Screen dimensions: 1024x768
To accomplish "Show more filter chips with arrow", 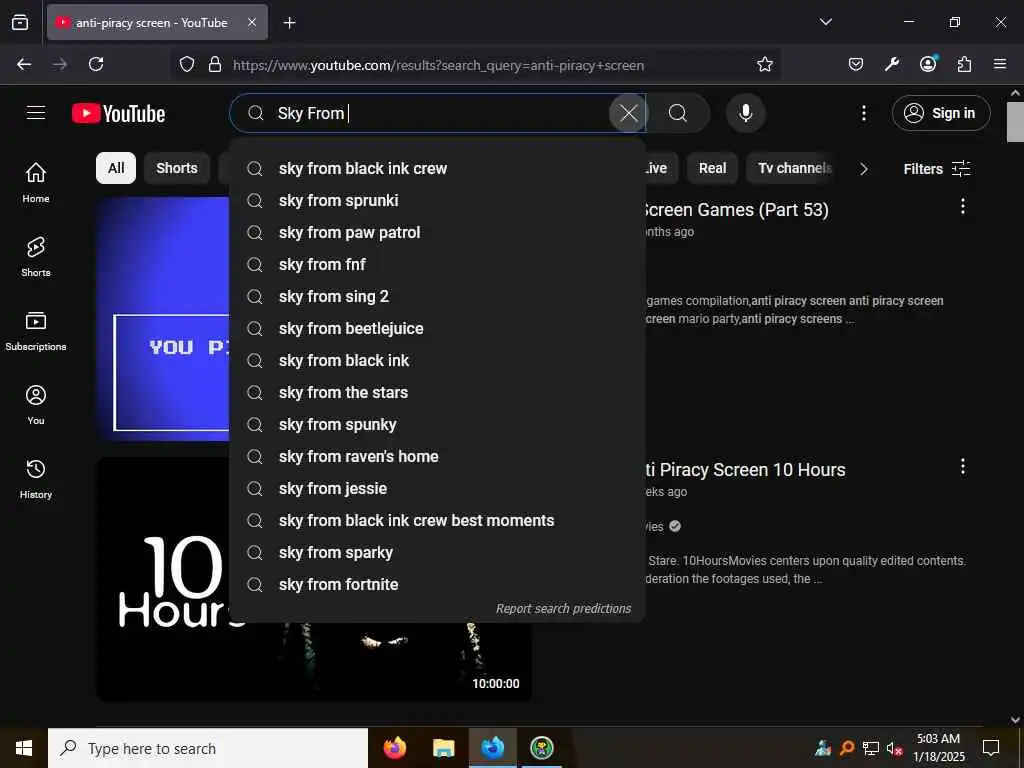I will [863, 169].
